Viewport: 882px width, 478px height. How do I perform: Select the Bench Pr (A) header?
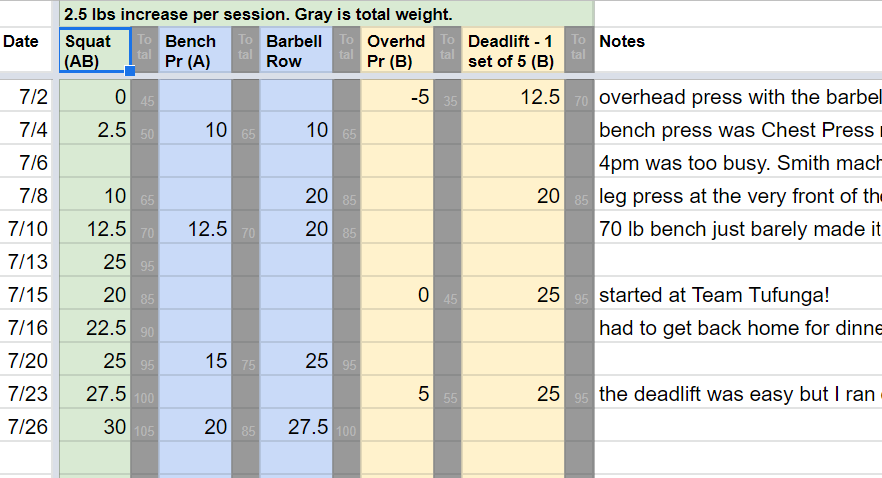(195, 50)
